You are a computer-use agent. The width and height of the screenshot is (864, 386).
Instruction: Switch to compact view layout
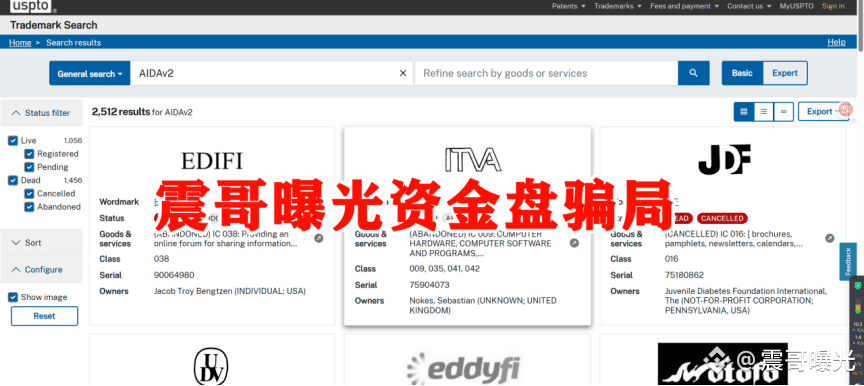[x=784, y=112]
